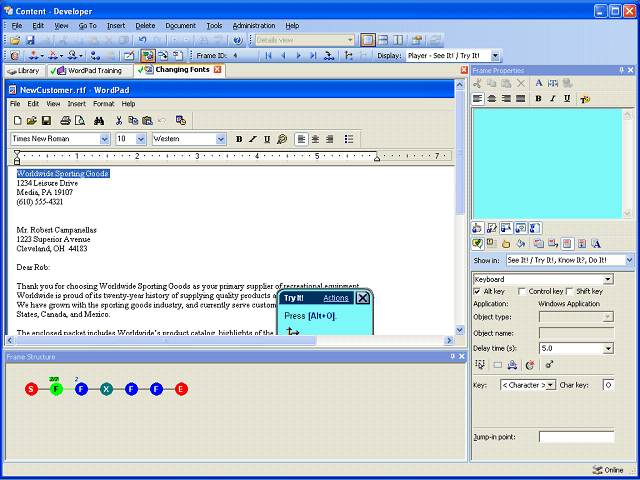Open the Insert menu in Developer

click(116, 26)
